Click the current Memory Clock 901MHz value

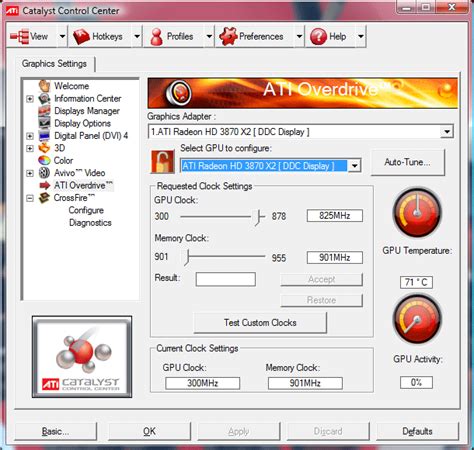305,383
